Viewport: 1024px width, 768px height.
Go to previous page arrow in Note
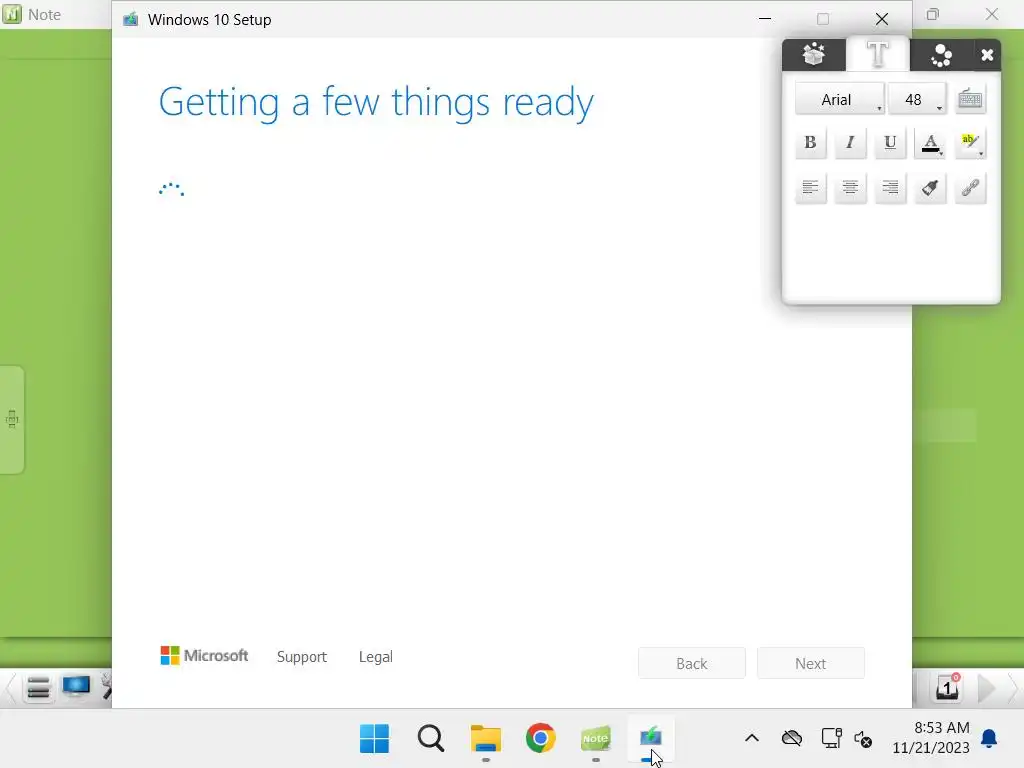pyautogui.click(x=10, y=688)
